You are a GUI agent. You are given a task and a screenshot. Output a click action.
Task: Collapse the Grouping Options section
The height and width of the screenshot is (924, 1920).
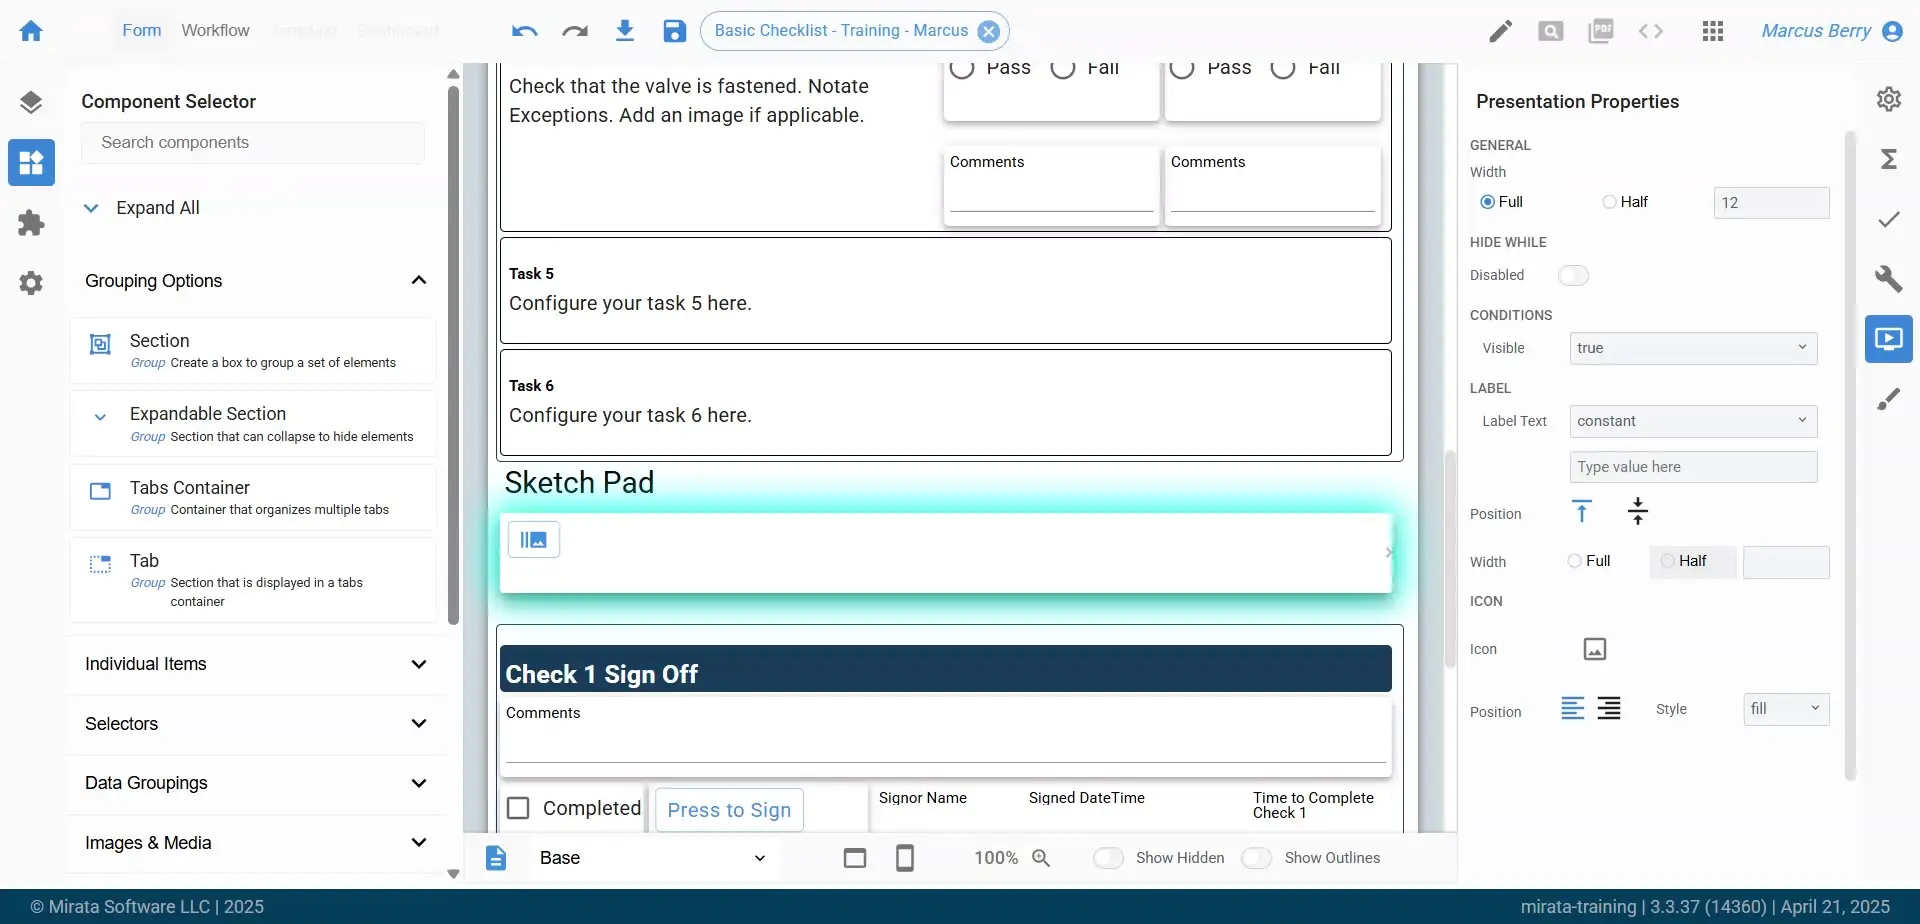coord(419,280)
